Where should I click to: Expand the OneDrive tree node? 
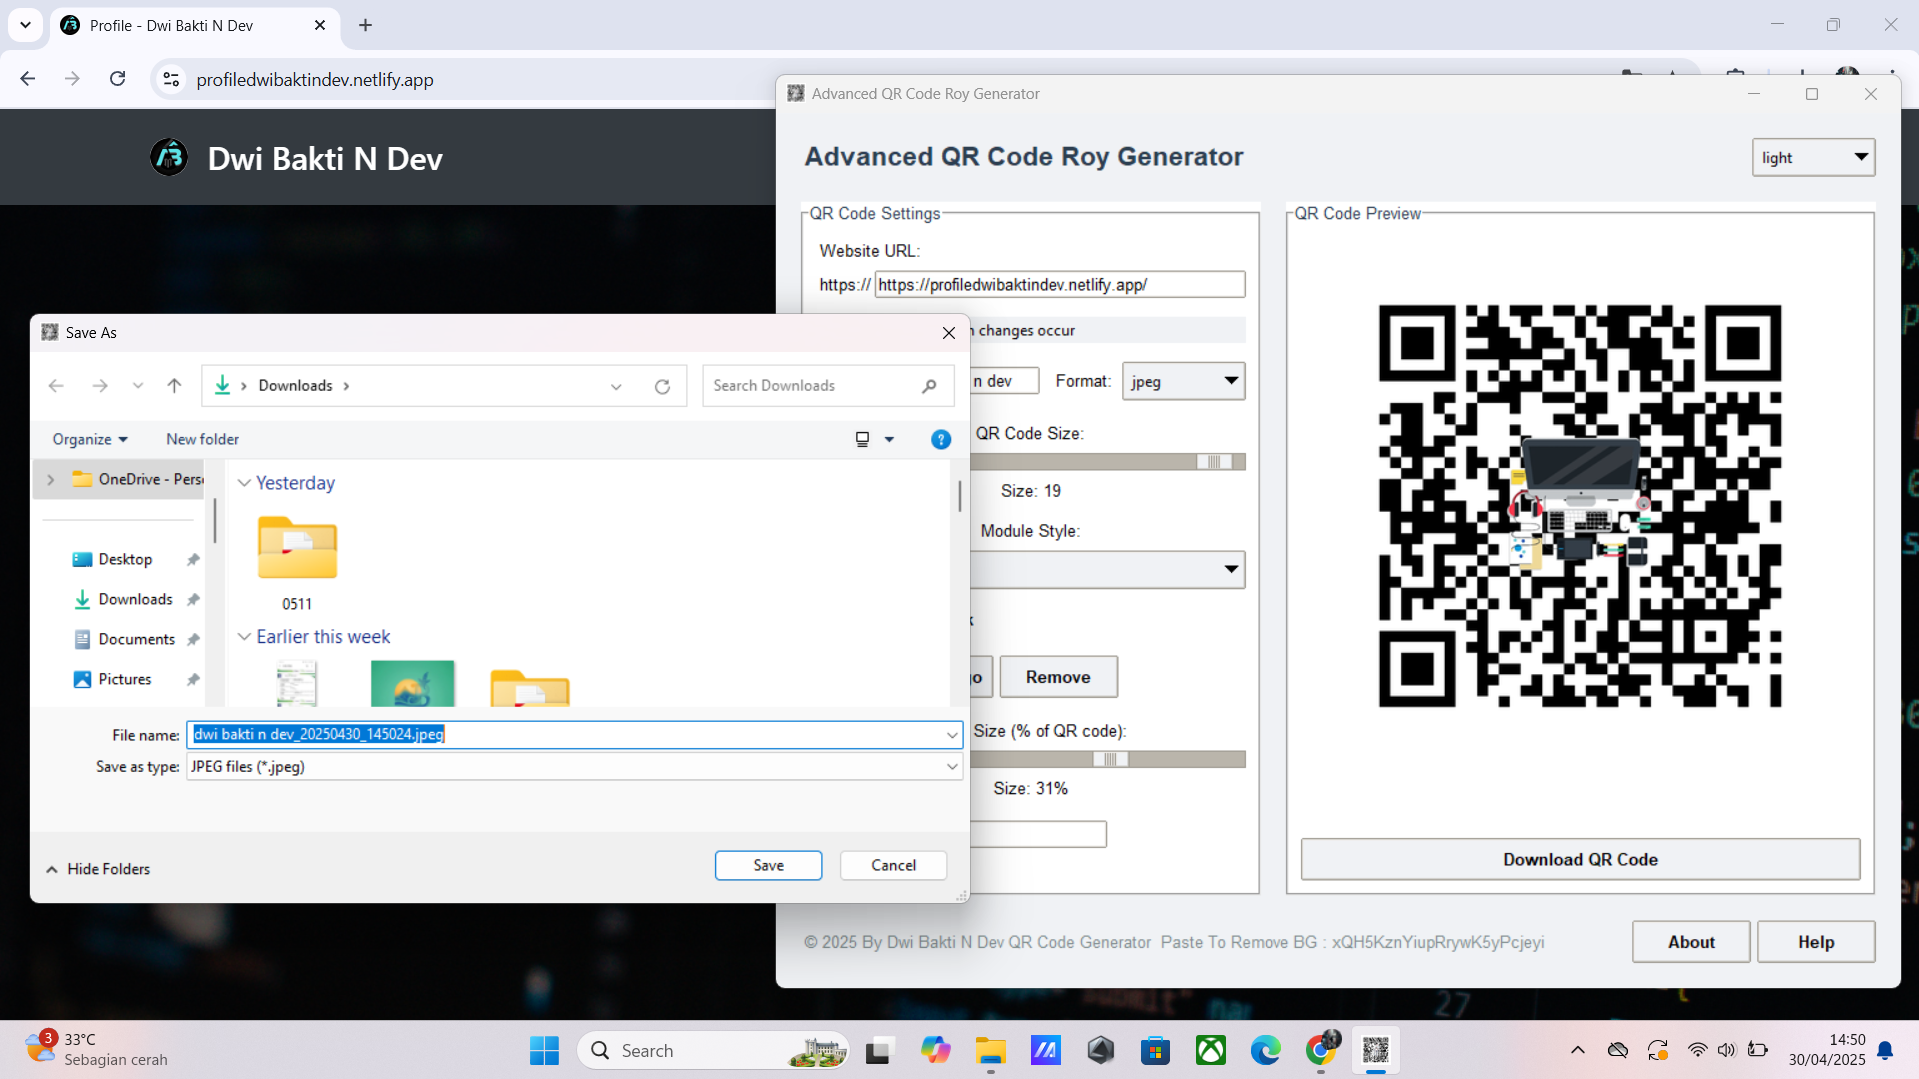click(x=51, y=480)
